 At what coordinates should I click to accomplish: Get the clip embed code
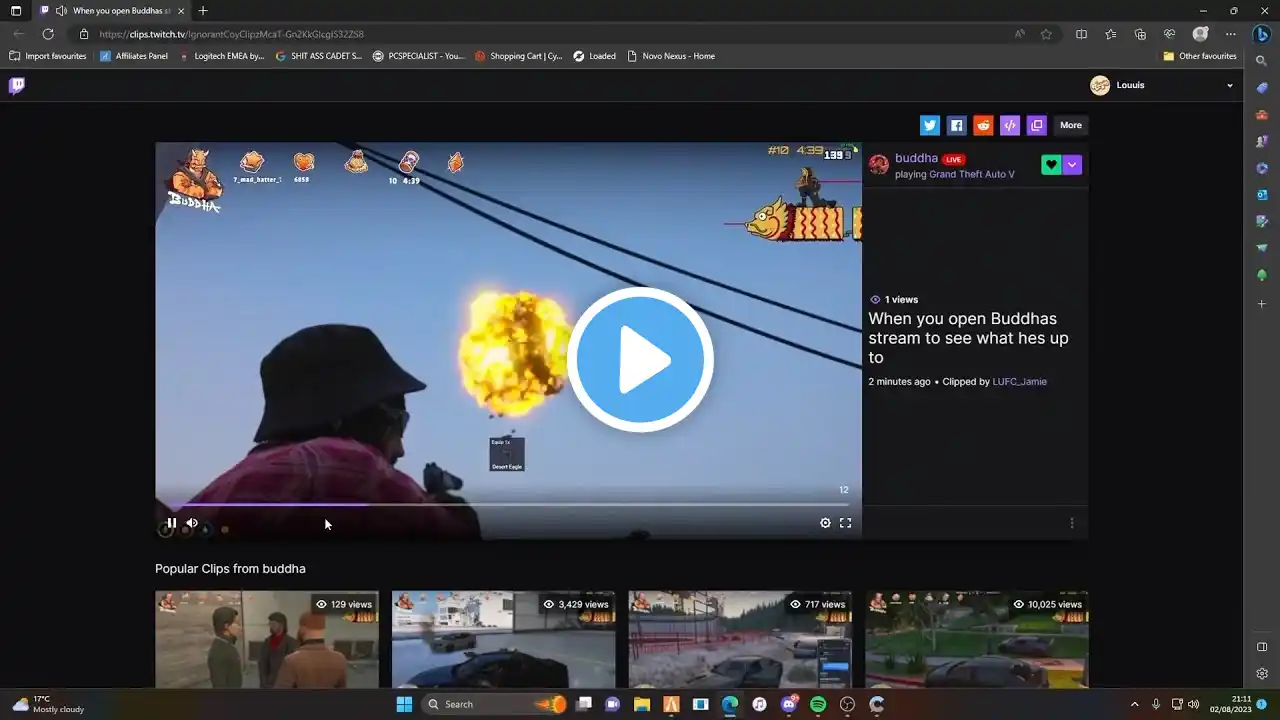pyautogui.click(x=1010, y=125)
